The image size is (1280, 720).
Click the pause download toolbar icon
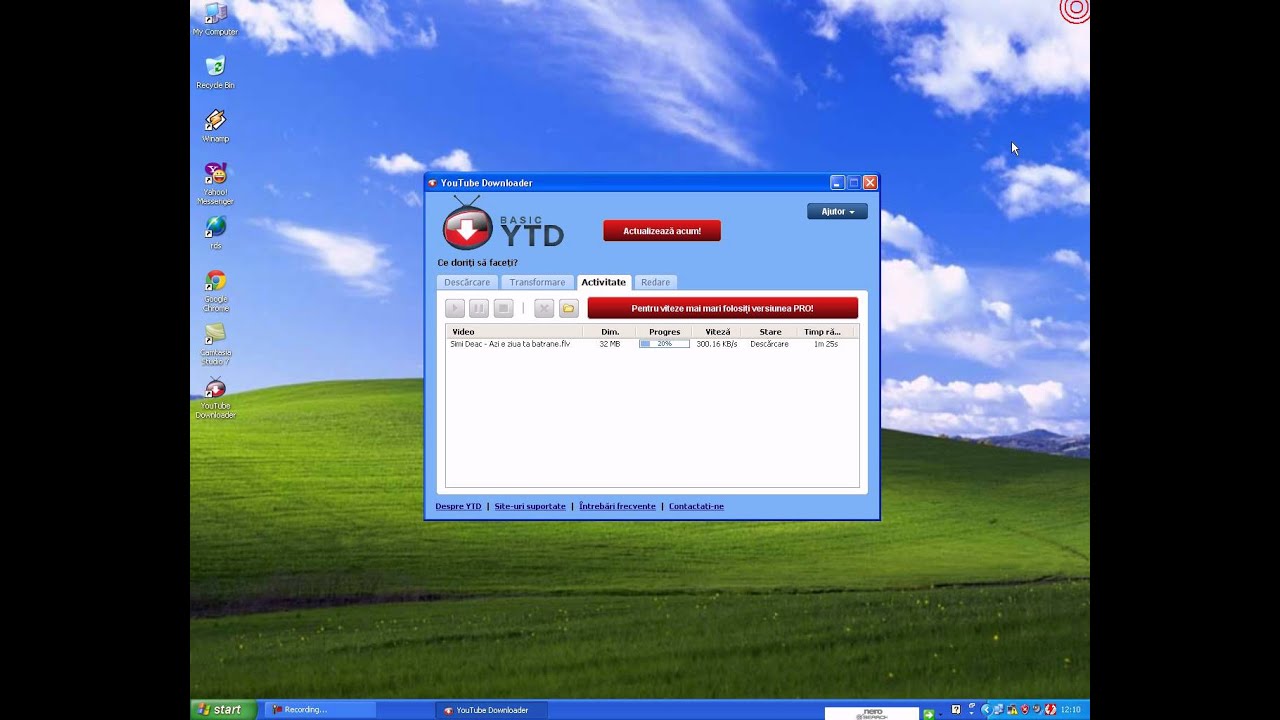coord(479,308)
